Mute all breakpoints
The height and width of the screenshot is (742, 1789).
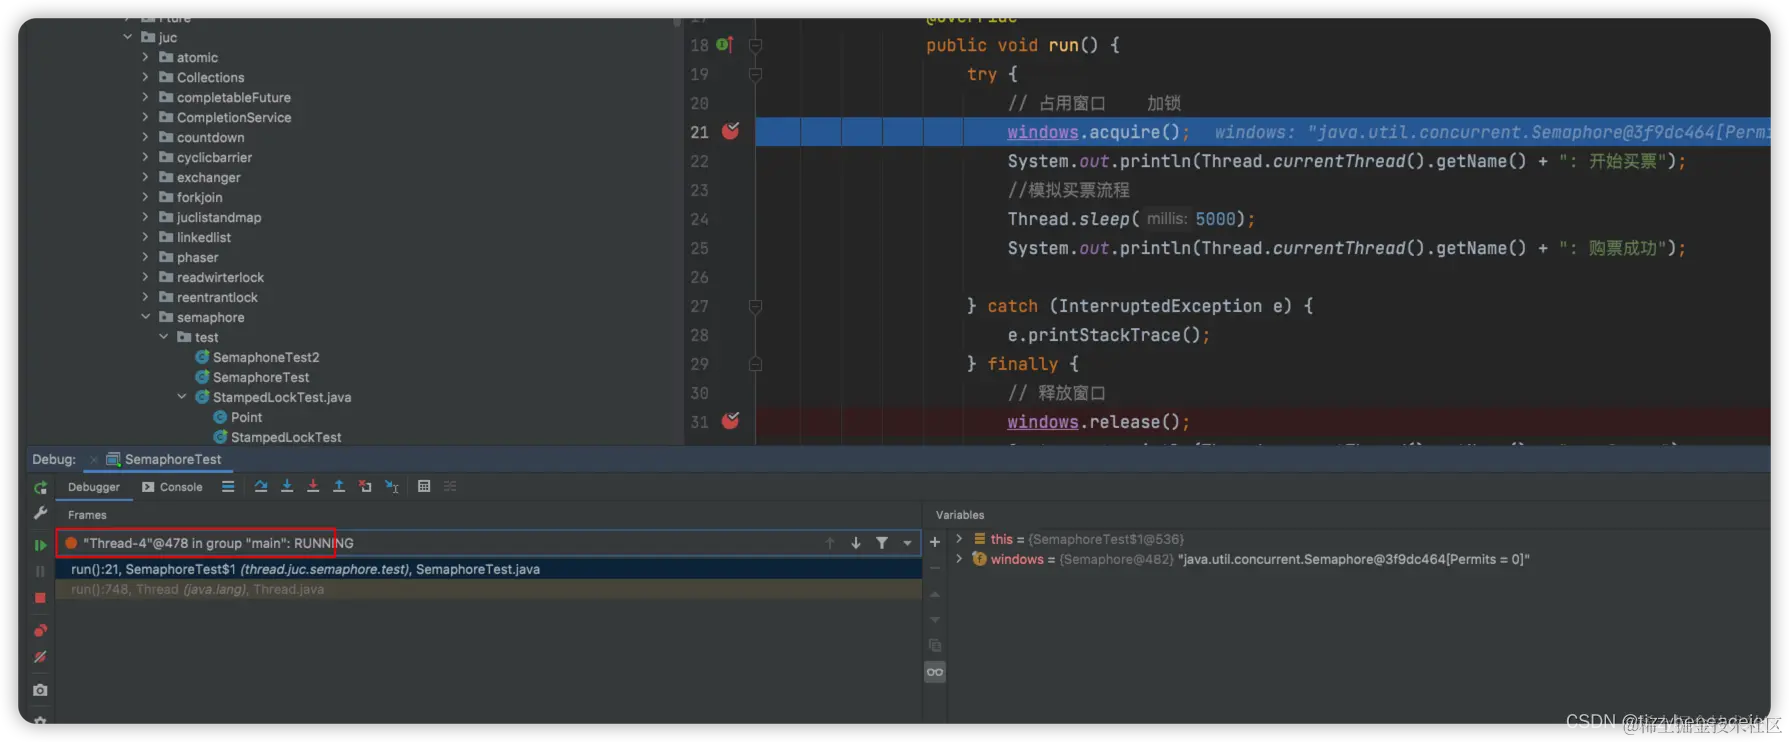[40, 657]
